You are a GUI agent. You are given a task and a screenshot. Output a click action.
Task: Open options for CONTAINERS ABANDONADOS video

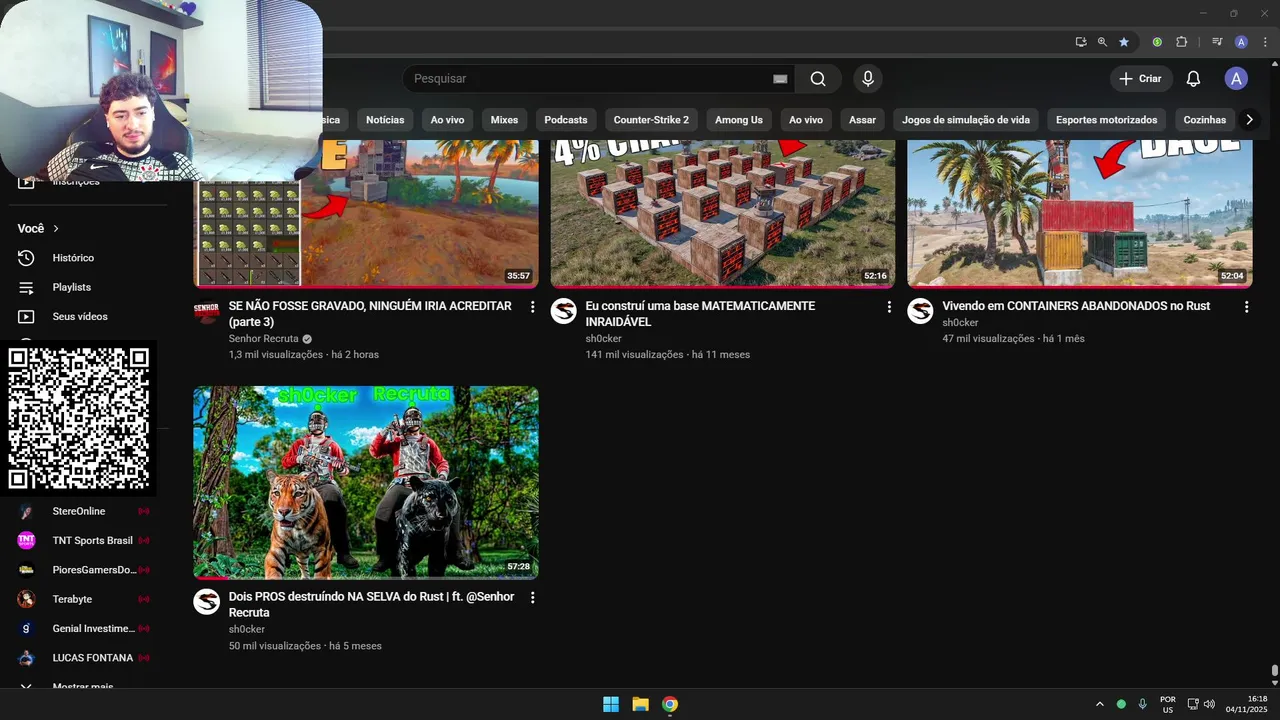1246,307
